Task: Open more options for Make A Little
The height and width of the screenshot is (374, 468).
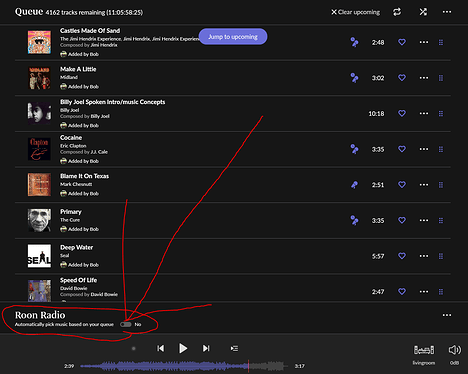Action: 424,78
